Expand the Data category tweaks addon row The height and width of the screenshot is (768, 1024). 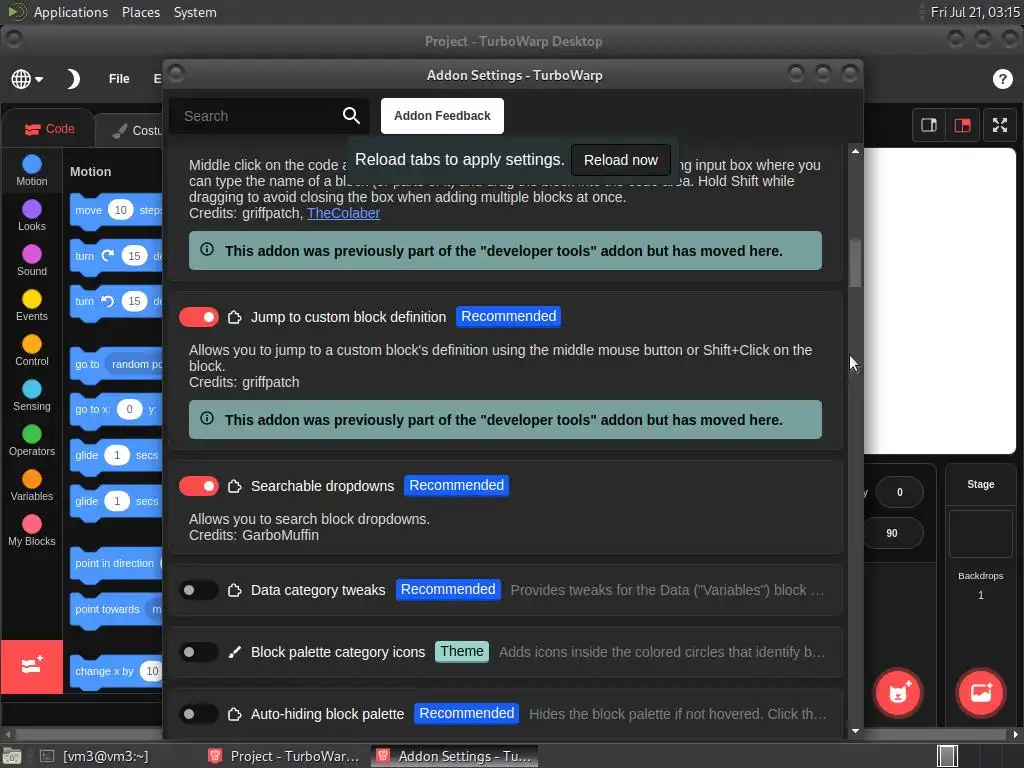[x=506, y=590]
